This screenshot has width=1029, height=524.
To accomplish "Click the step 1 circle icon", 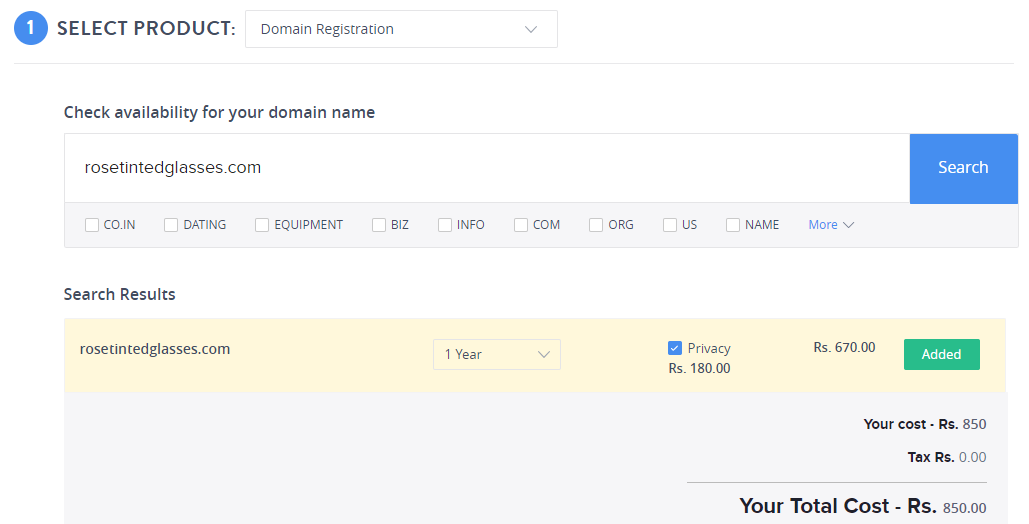I will click(31, 28).
